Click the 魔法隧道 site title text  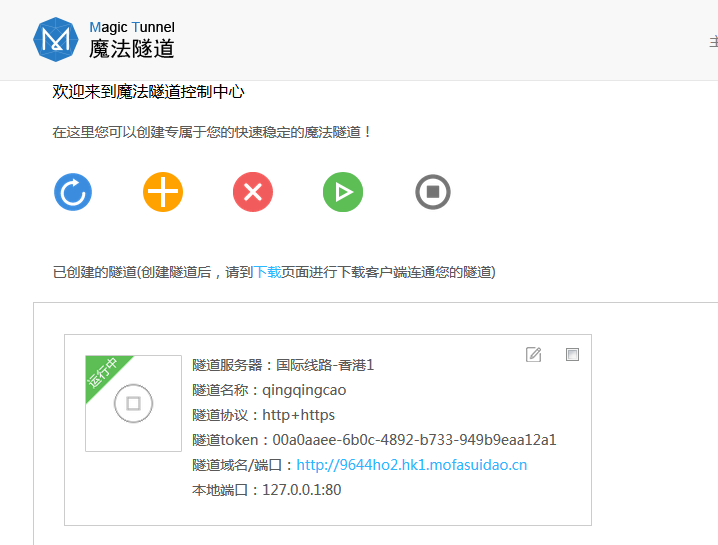pyautogui.click(x=132, y=49)
